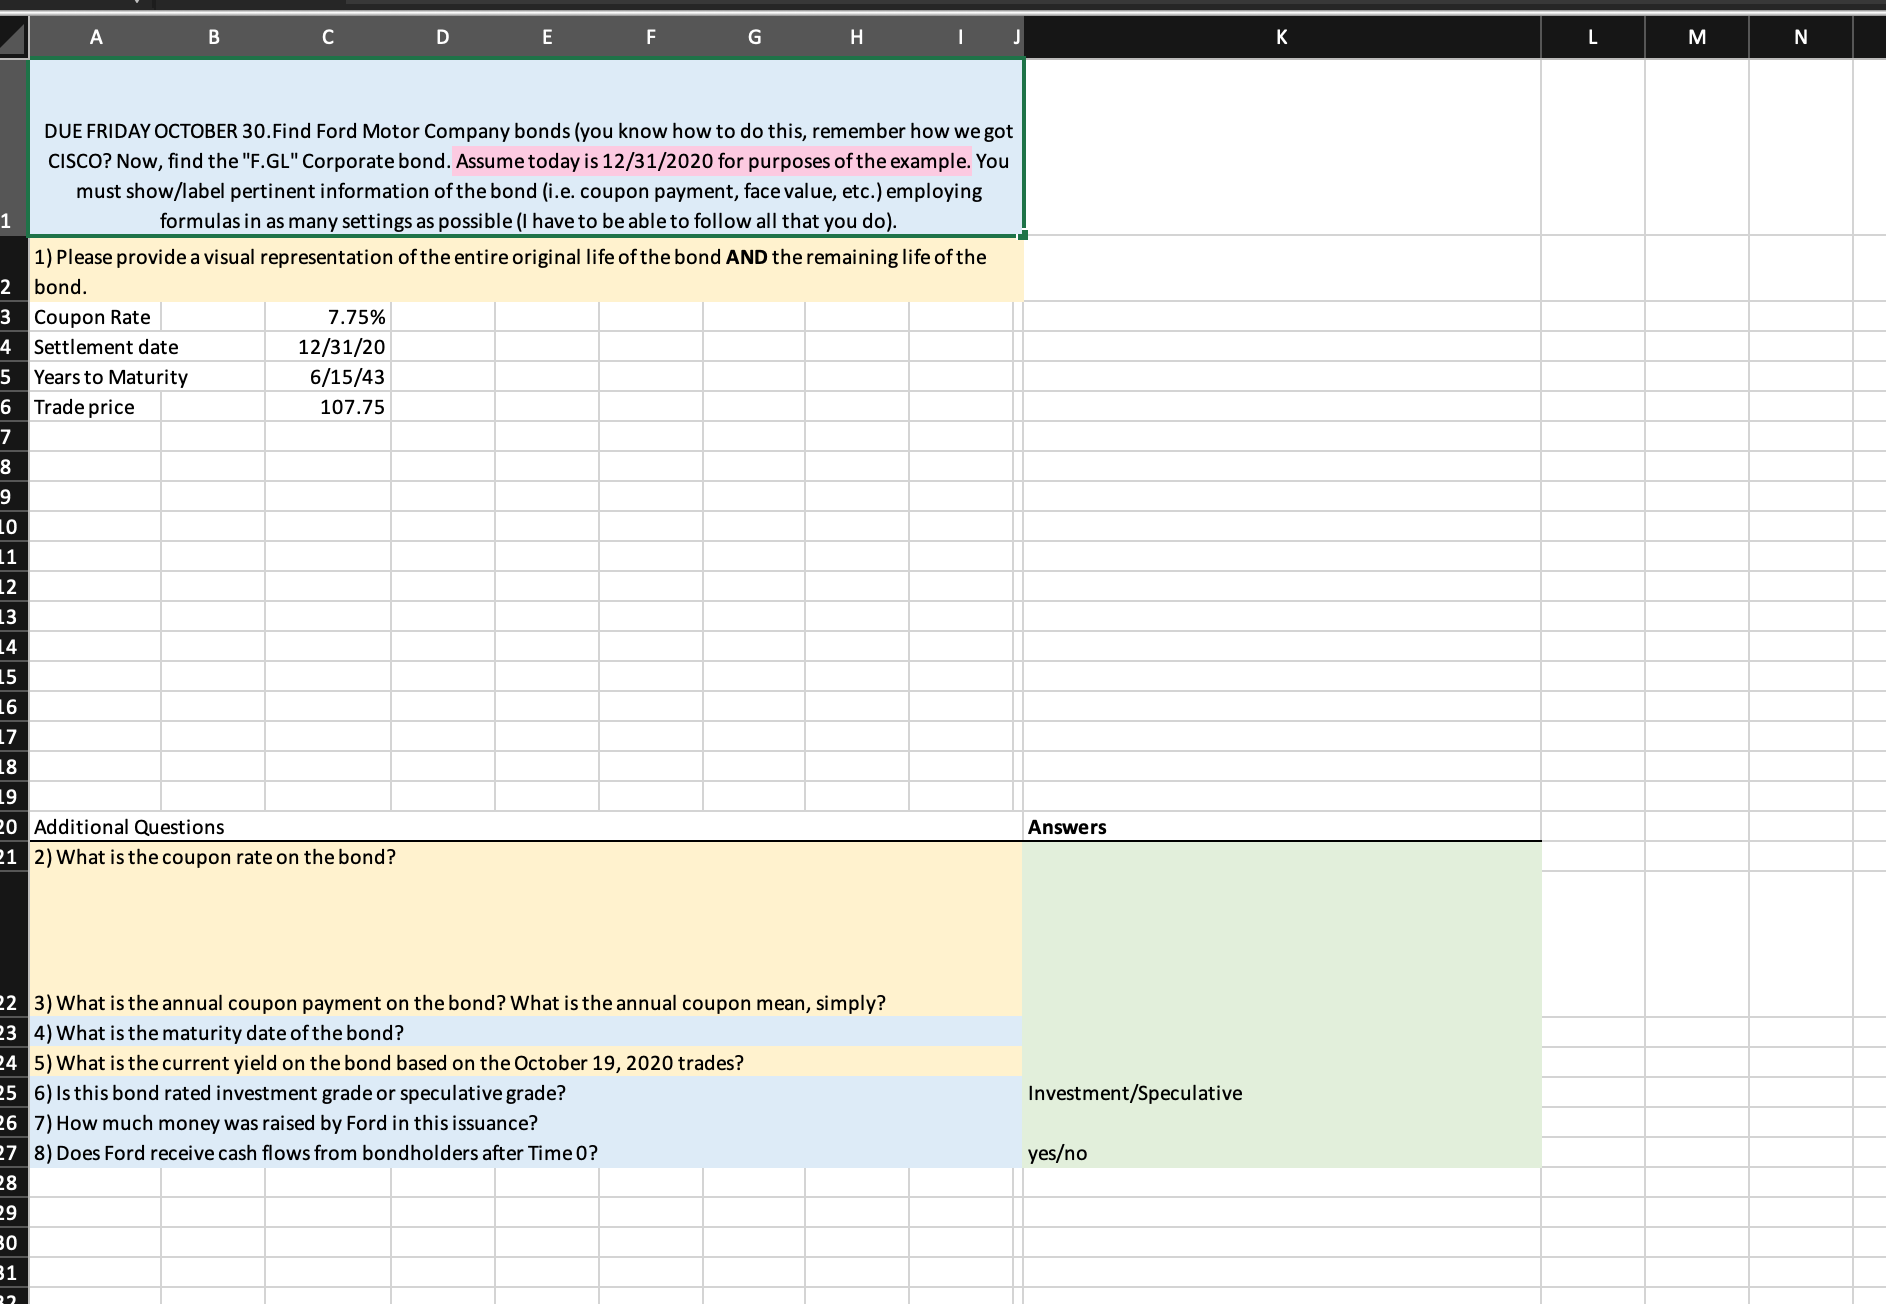Image resolution: width=1886 pixels, height=1304 pixels.
Task: Click the fill handle of selected cell
Action: pos(1023,235)
